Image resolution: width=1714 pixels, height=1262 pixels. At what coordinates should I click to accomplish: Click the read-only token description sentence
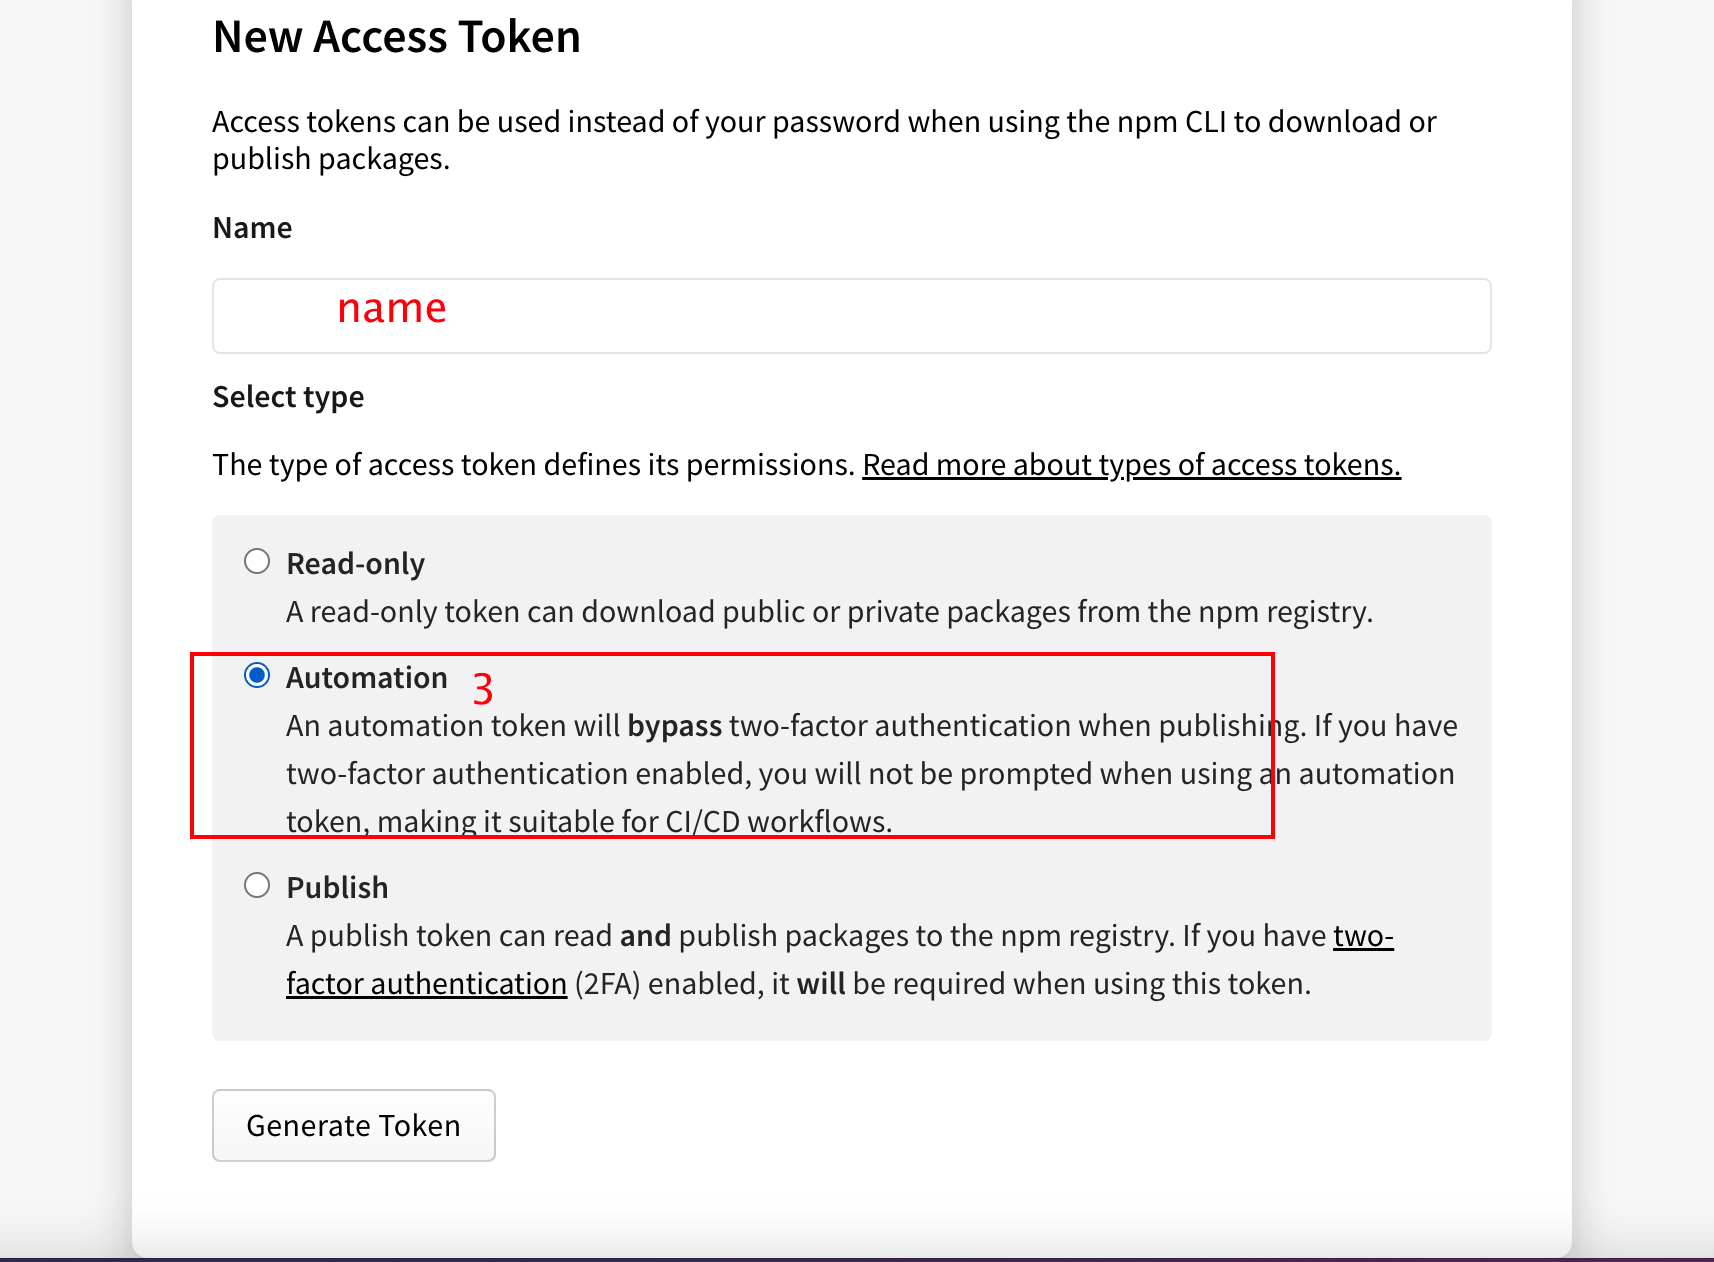tap(830, 612)
